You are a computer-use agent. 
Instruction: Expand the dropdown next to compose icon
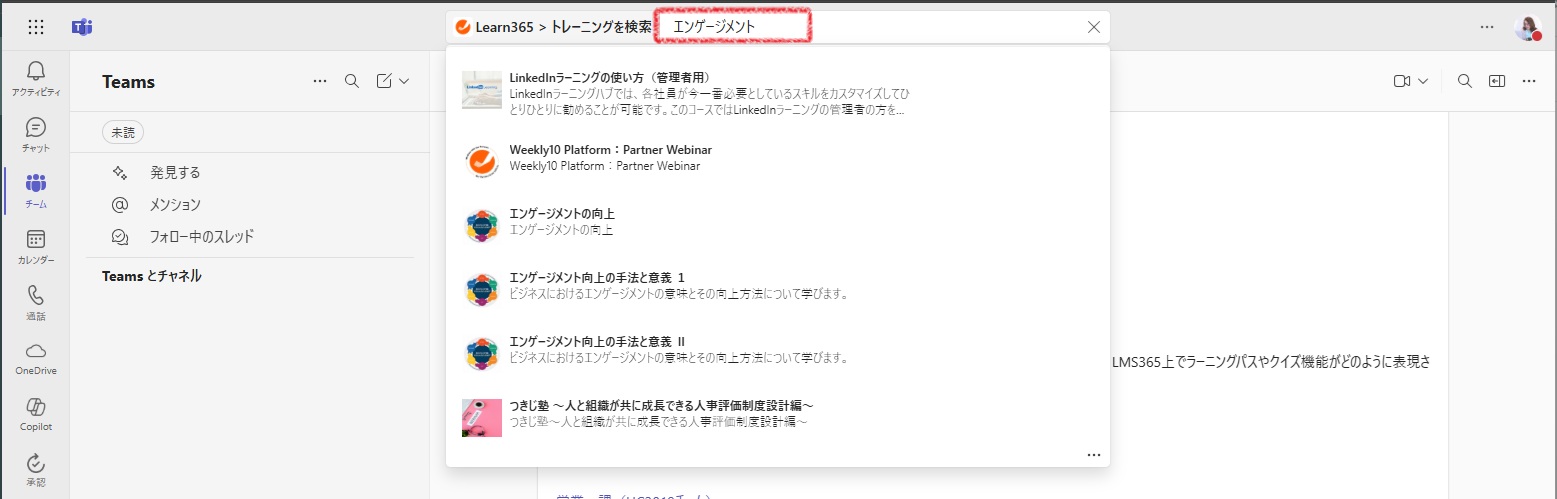tap(405, 81)
